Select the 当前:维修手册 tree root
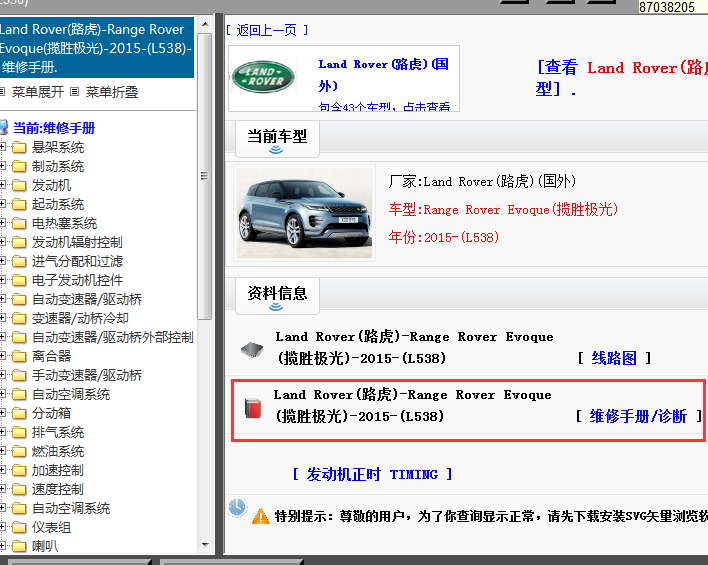Viewport: 708px width, 565px height. [54, 128]
